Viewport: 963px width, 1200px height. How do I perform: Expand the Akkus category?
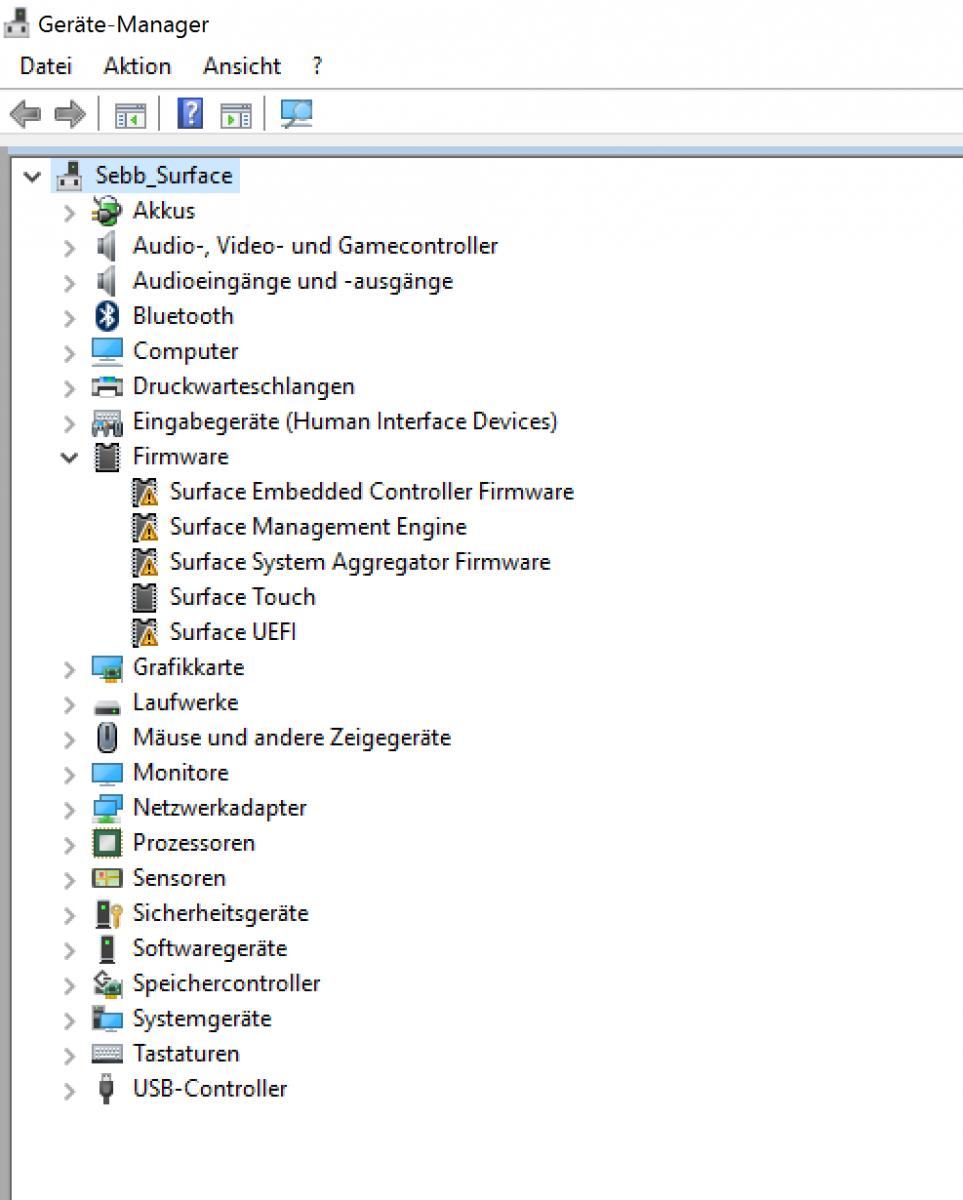coord(69,212)
